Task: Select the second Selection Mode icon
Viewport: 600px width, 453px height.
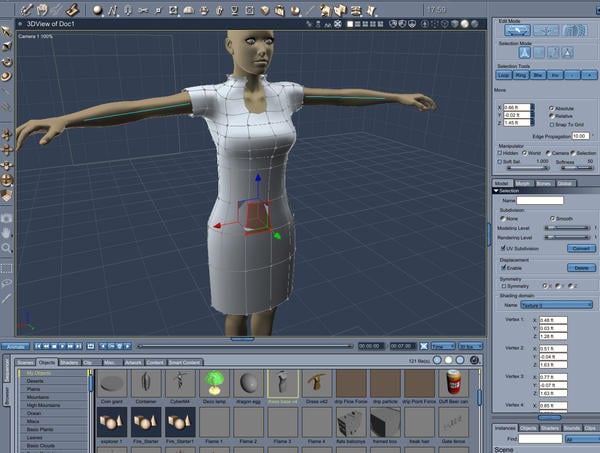Action: 539,52
